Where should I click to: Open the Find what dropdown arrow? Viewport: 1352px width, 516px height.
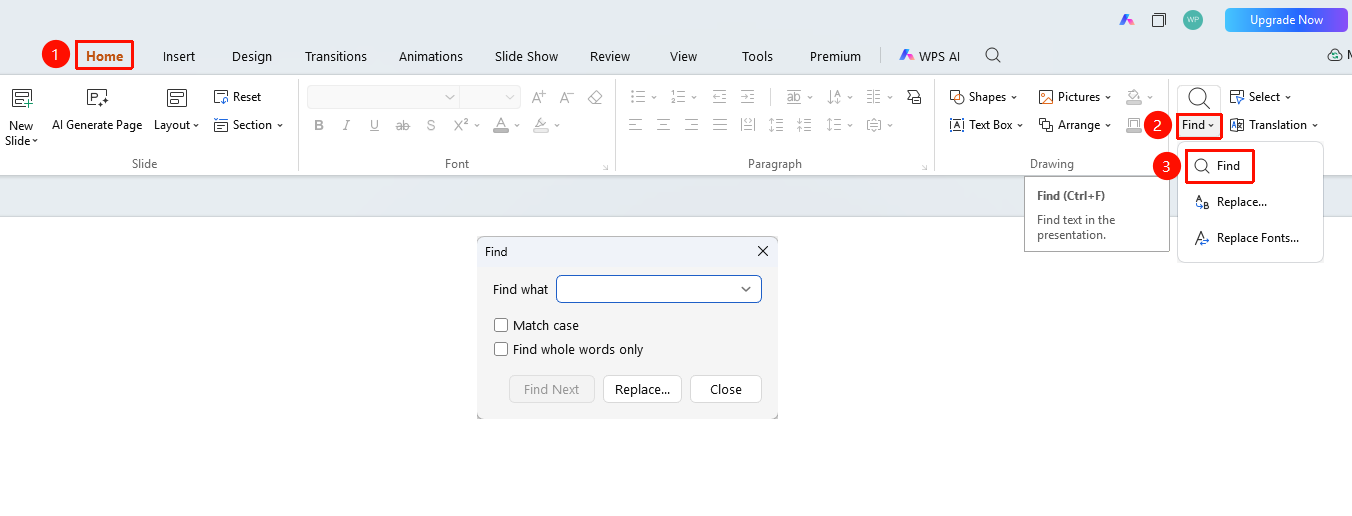pyautogui.click(x=746, y=289)
